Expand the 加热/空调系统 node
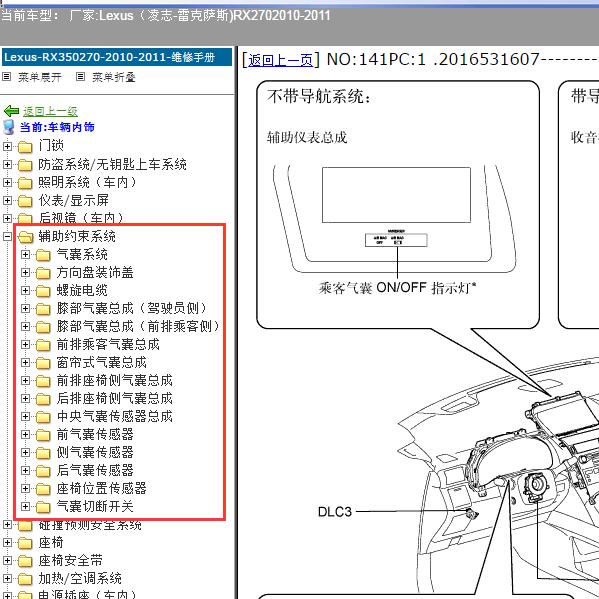Viewport: 599px width, 599px height. click(7, 578)
